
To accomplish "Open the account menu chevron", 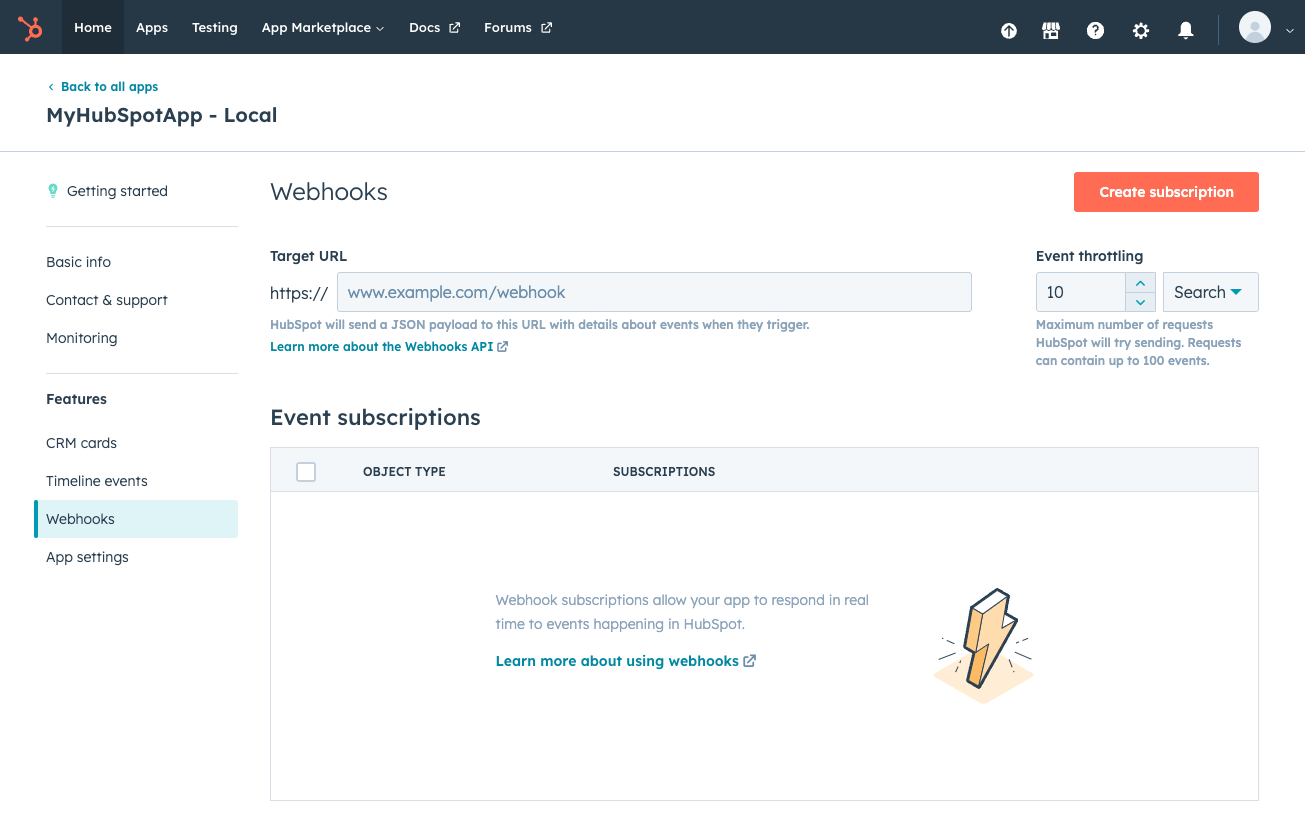I will [x=1290, y=31].
